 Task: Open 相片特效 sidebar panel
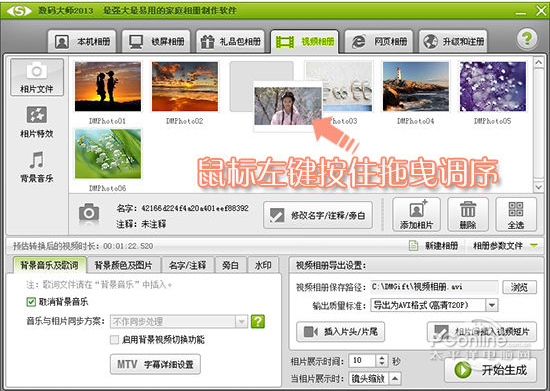(x=37, y=122)
